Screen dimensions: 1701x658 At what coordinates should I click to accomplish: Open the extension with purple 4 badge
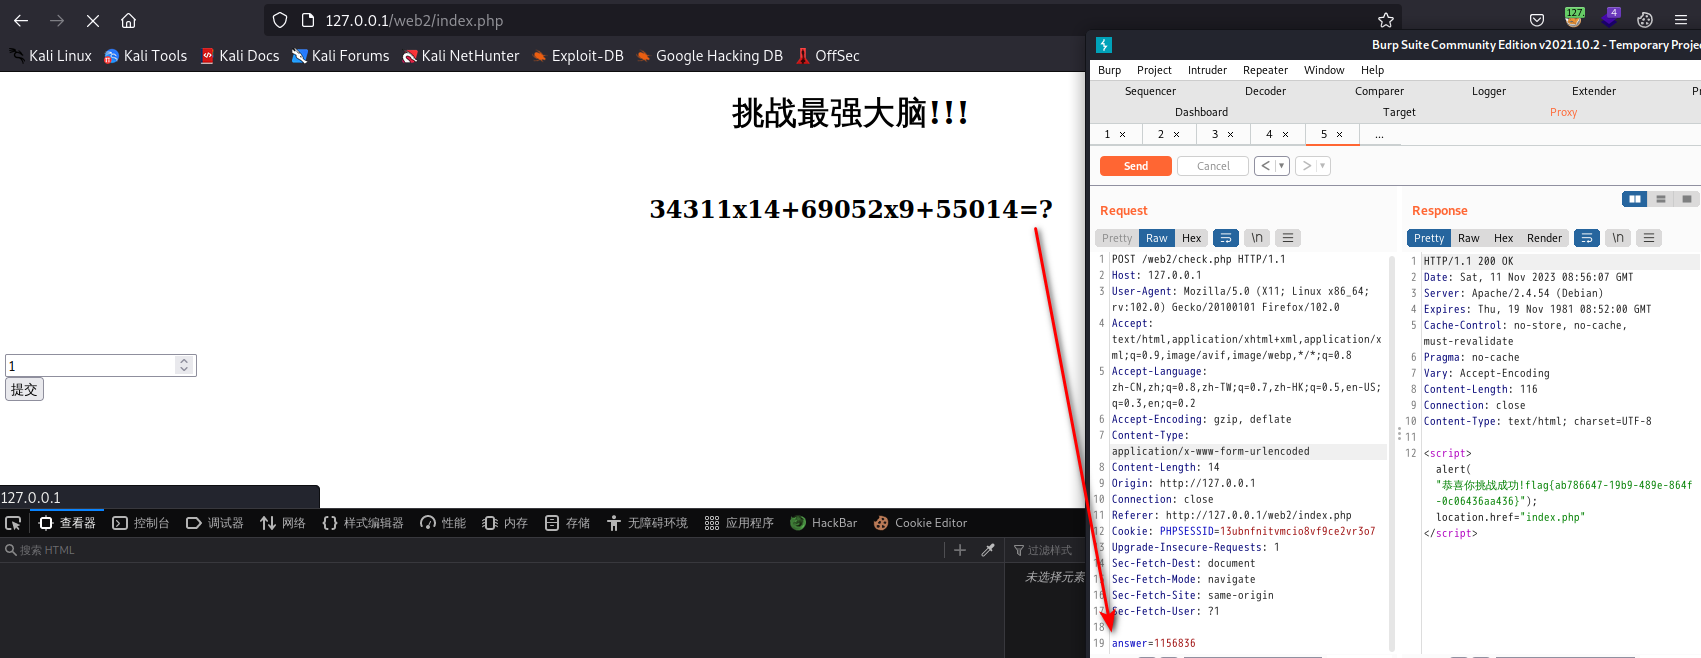(x=1610, y=18)
